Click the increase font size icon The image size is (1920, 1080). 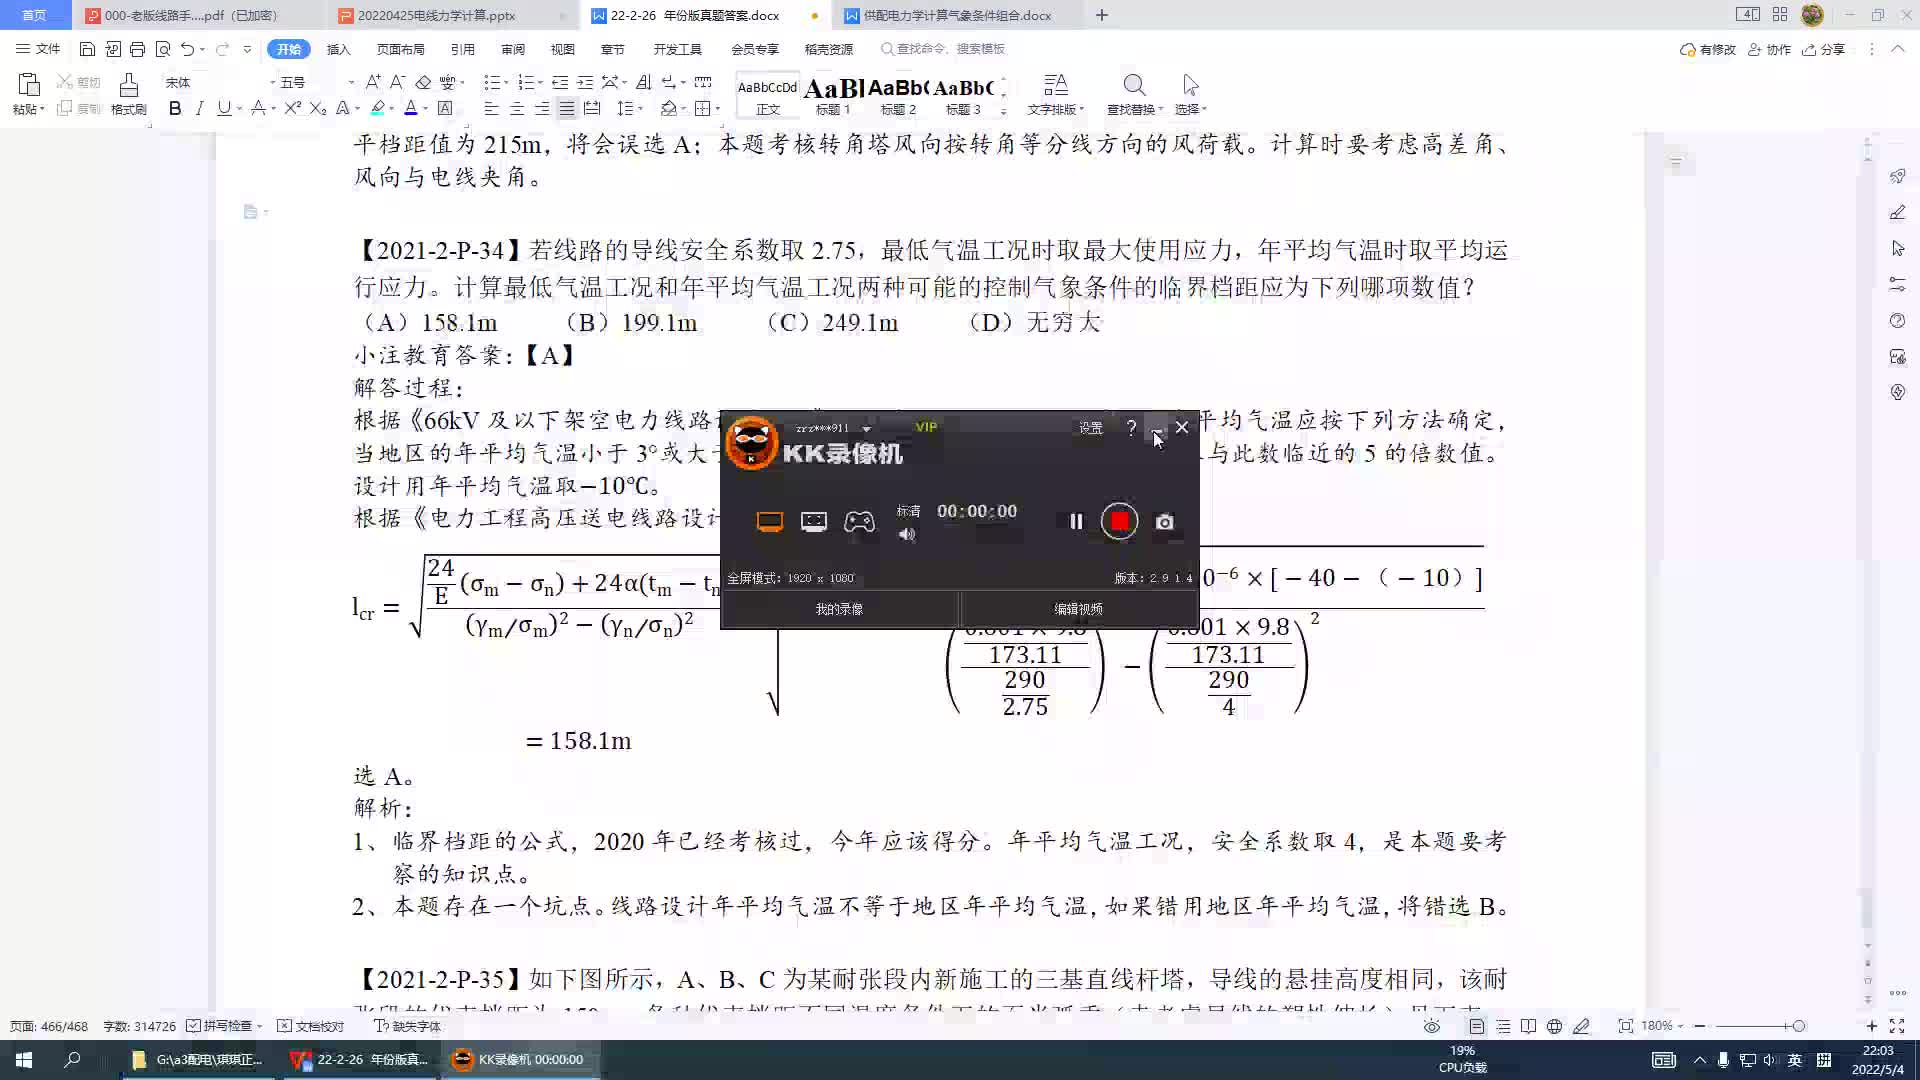tap(373, 82)
